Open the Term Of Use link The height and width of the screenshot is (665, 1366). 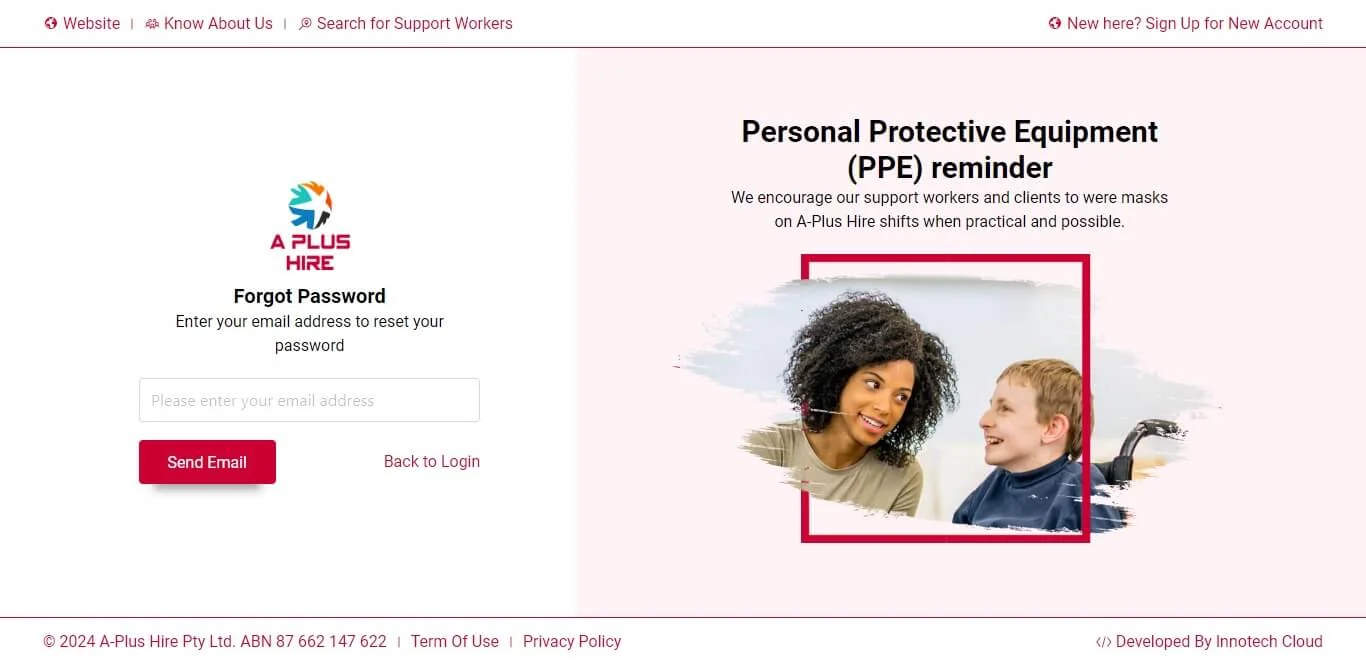pos(455,642)
